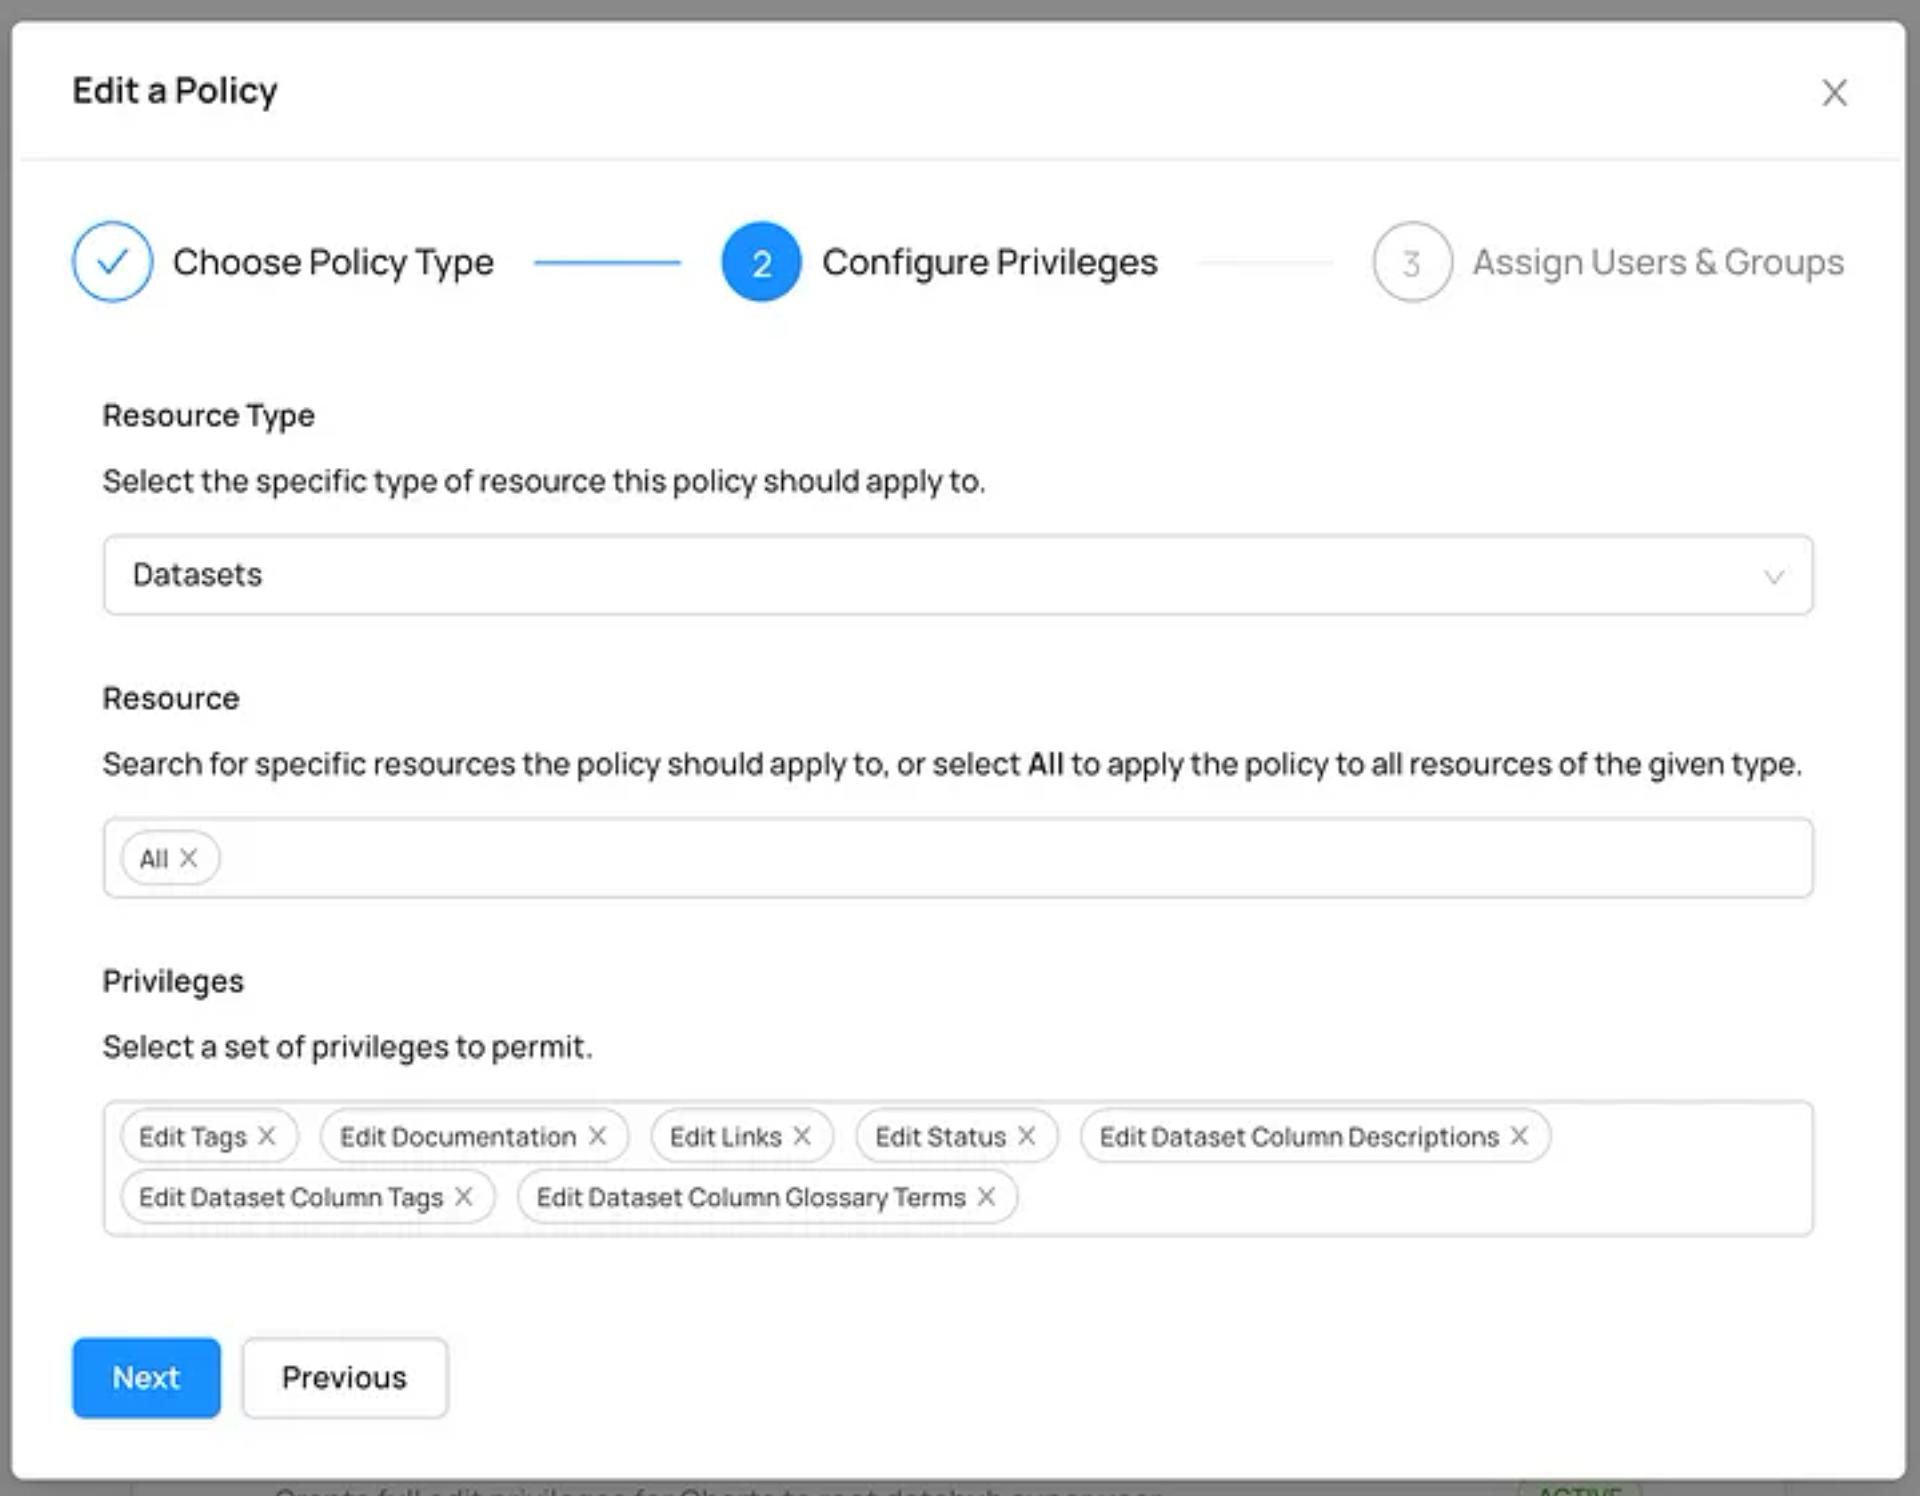Click the Edit Links chip text
The image size is (1920, 1496).
(x=725, y=1137)
